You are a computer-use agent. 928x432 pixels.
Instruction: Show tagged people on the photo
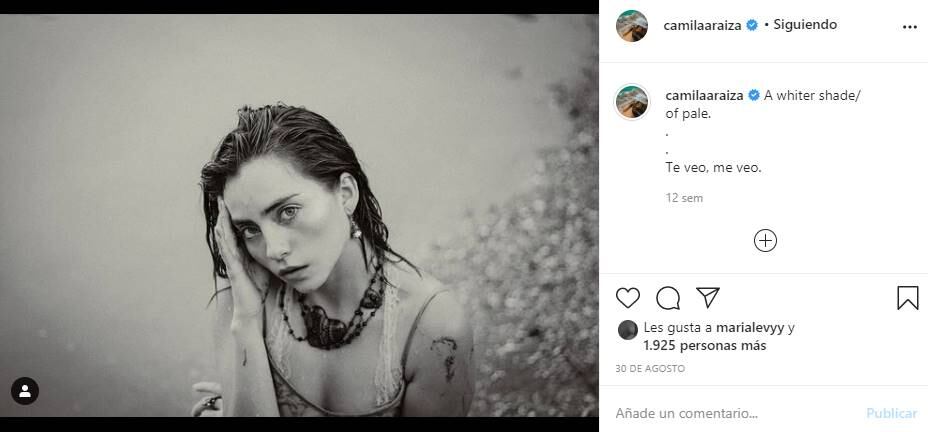click(x=25, y=391)
